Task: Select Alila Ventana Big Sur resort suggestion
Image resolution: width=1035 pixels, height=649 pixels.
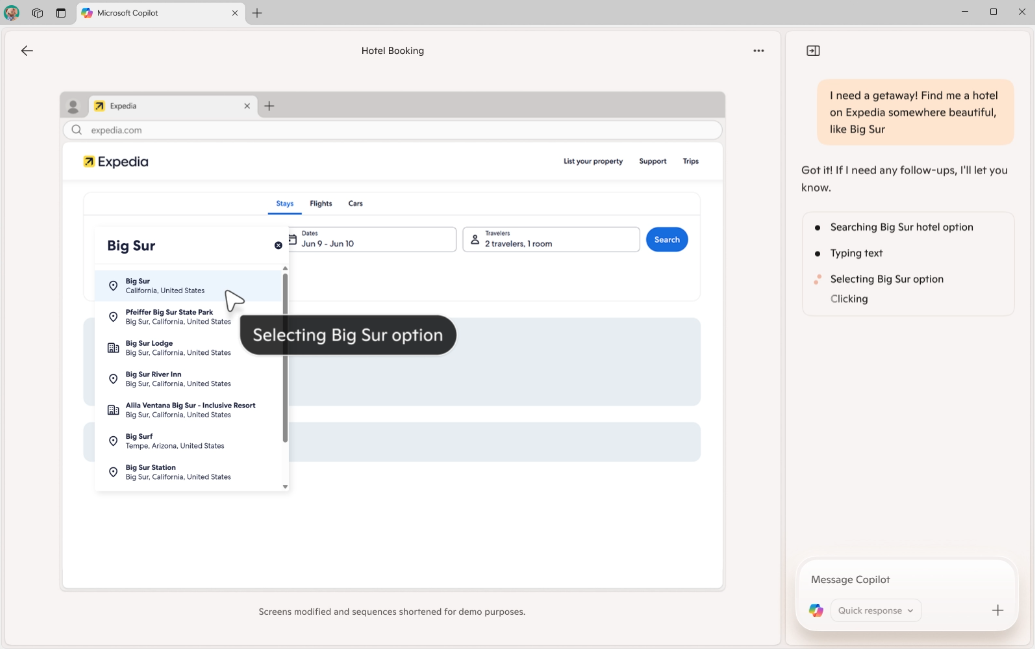Action: pyautogui.click(x=188, y=410)
